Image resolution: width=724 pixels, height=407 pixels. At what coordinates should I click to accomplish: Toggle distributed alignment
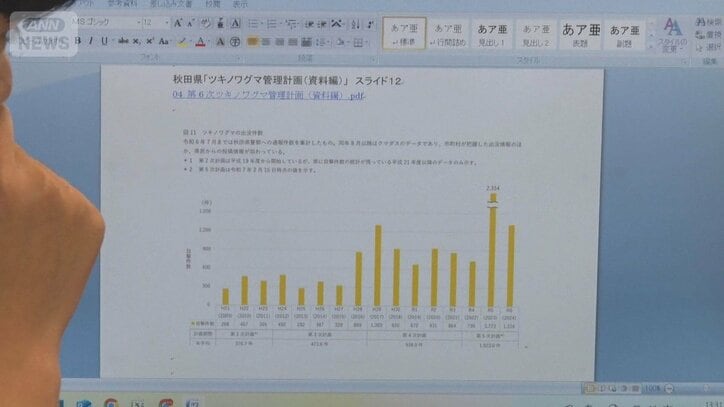coord(307,43)
